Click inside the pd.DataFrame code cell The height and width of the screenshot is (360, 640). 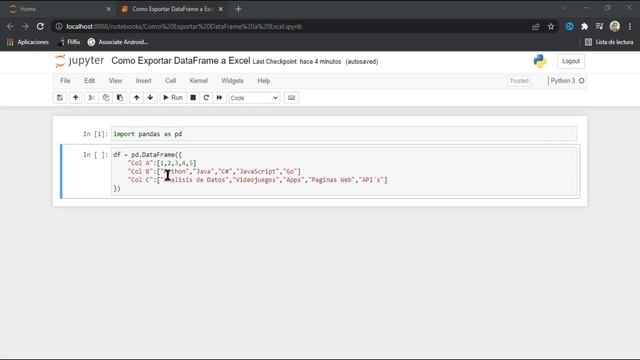coord(345,171)
